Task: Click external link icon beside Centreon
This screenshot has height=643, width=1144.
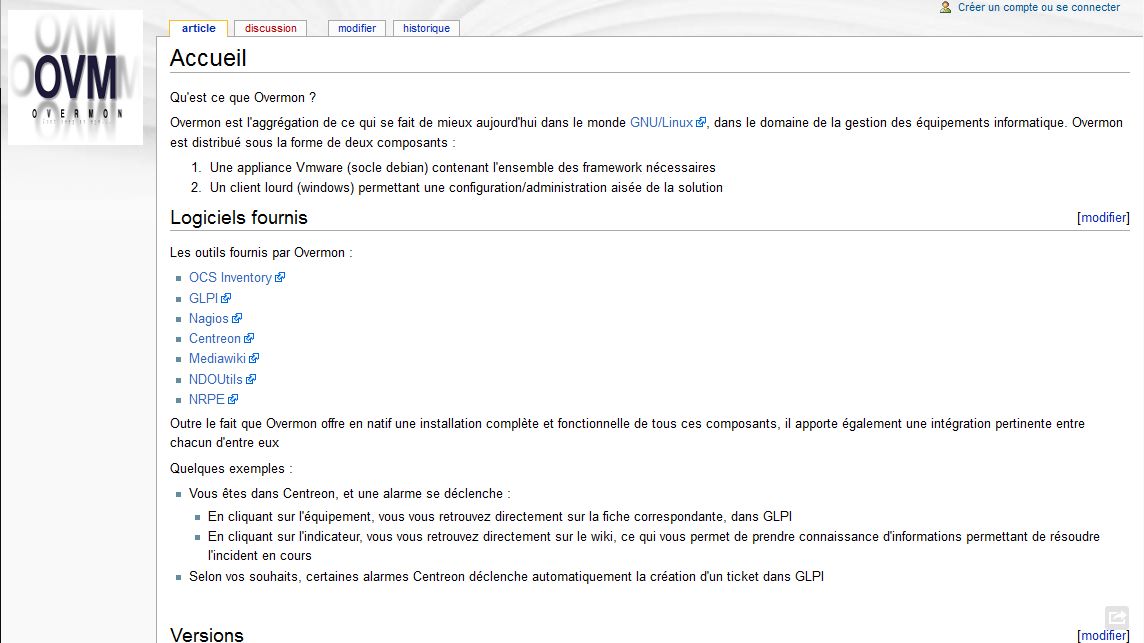Action: pyautogui.click(x=250, y=339)
